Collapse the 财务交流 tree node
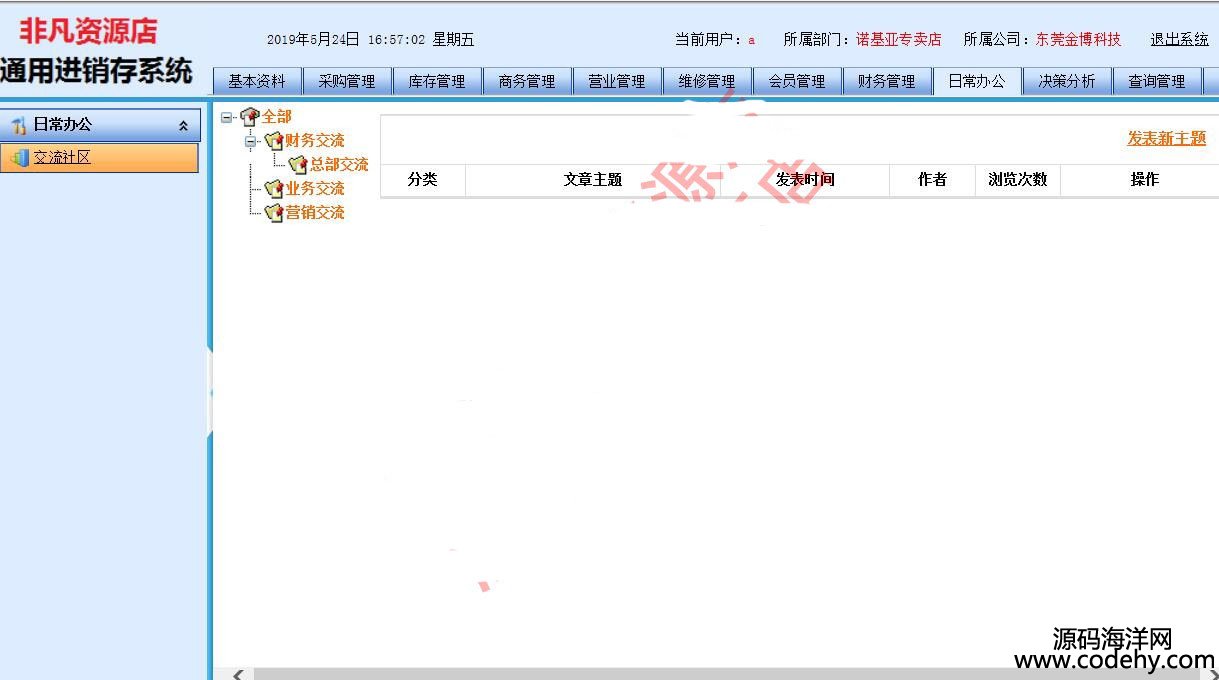This screenshot has width=1219, height=680. click(250, 141)
